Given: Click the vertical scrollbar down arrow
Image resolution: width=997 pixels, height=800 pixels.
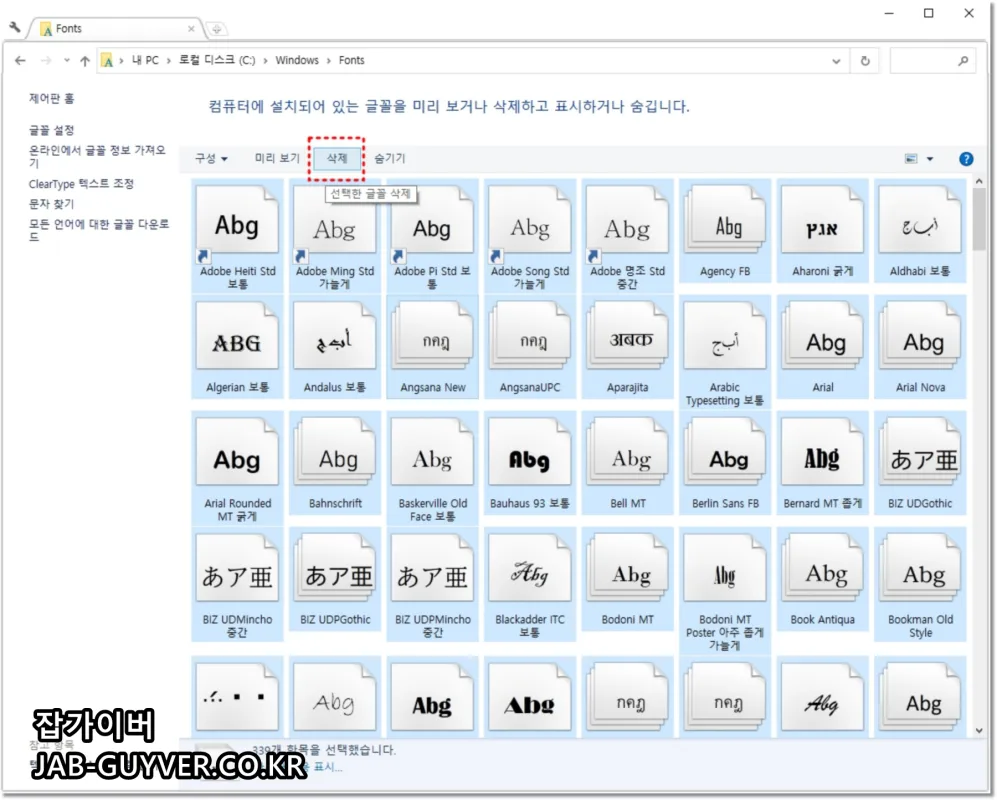Looking at the screenshot, I should 980,731.
